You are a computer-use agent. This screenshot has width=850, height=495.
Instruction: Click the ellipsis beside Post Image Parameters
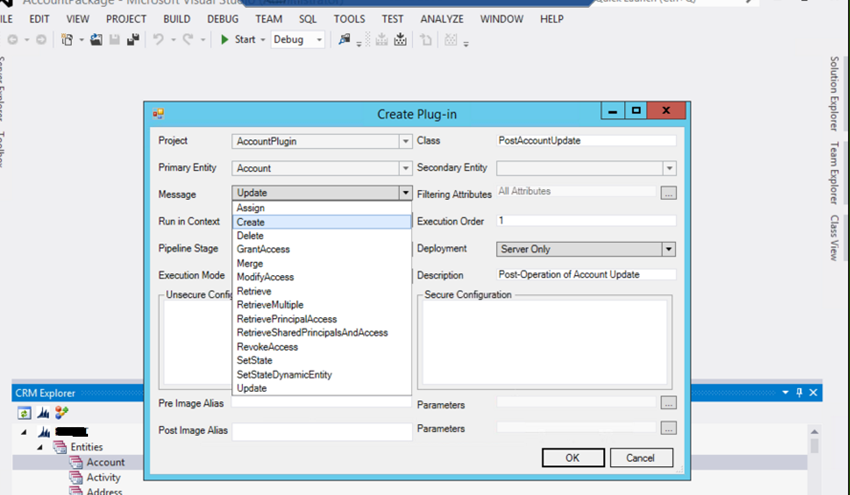[668, 428]
